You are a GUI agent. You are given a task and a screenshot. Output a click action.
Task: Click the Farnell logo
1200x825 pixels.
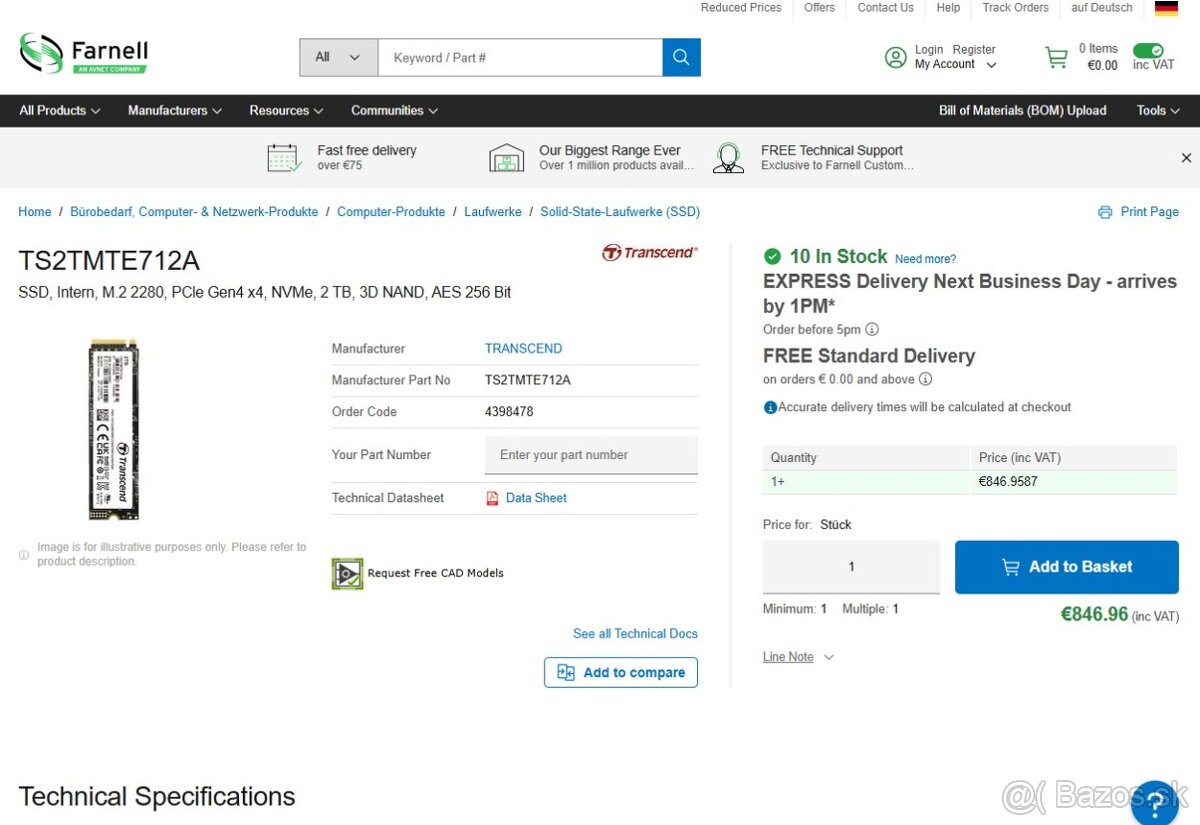pyautogui.click(x=83, y=53)
